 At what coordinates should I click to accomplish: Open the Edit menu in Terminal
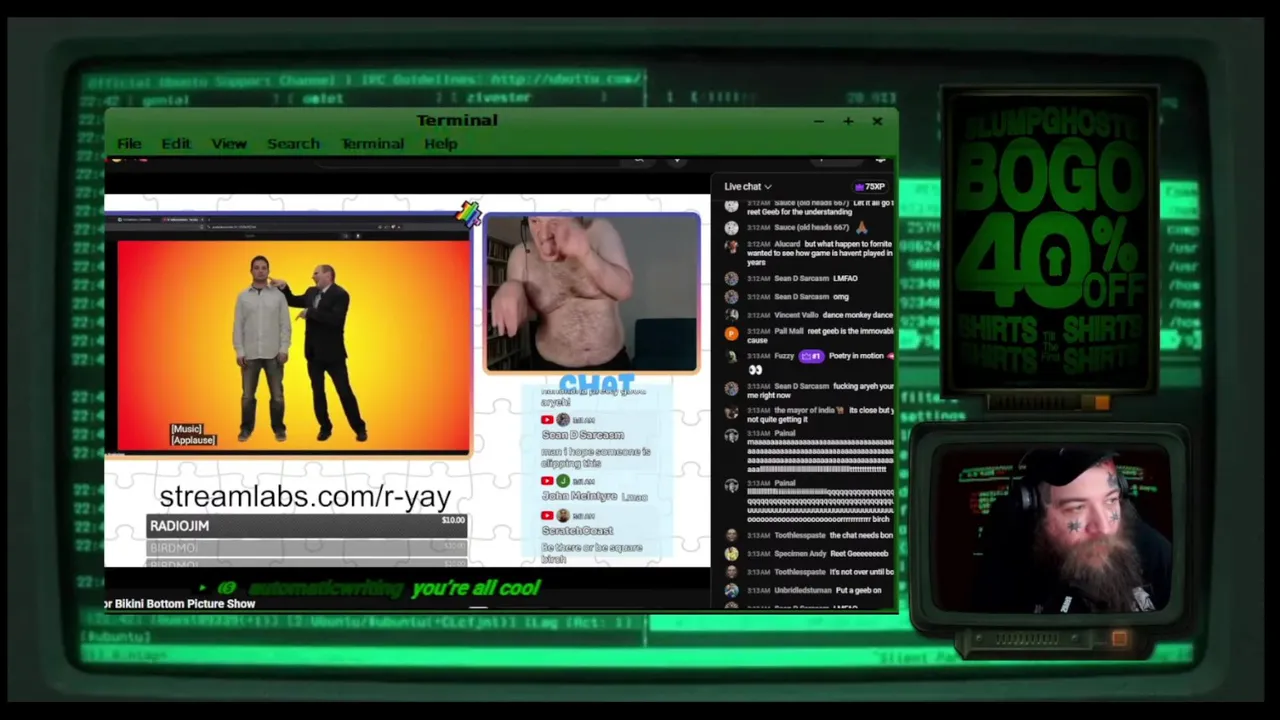(176, 144)
